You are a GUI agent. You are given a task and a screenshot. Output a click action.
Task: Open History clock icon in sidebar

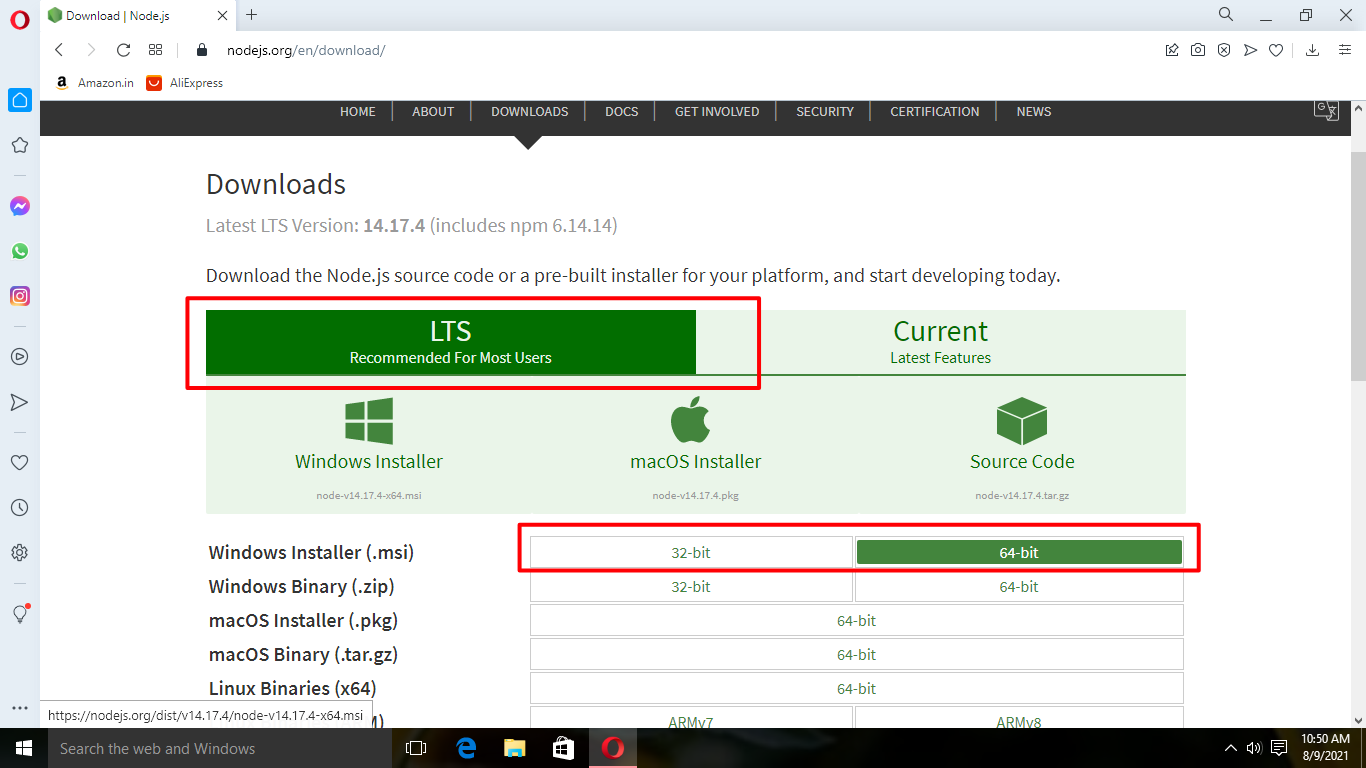click(20, 508)
